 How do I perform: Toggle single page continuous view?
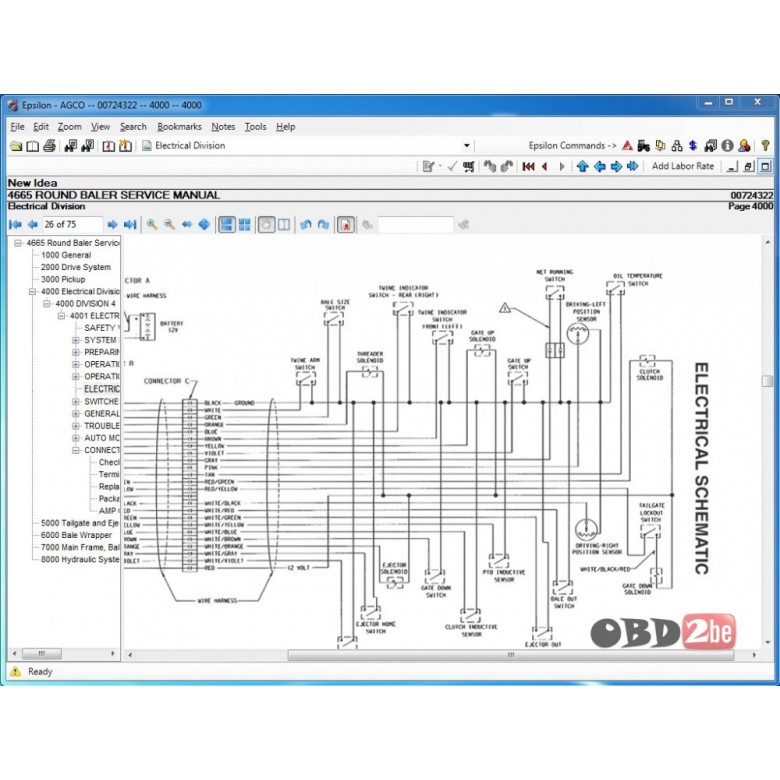click(227, 225)
